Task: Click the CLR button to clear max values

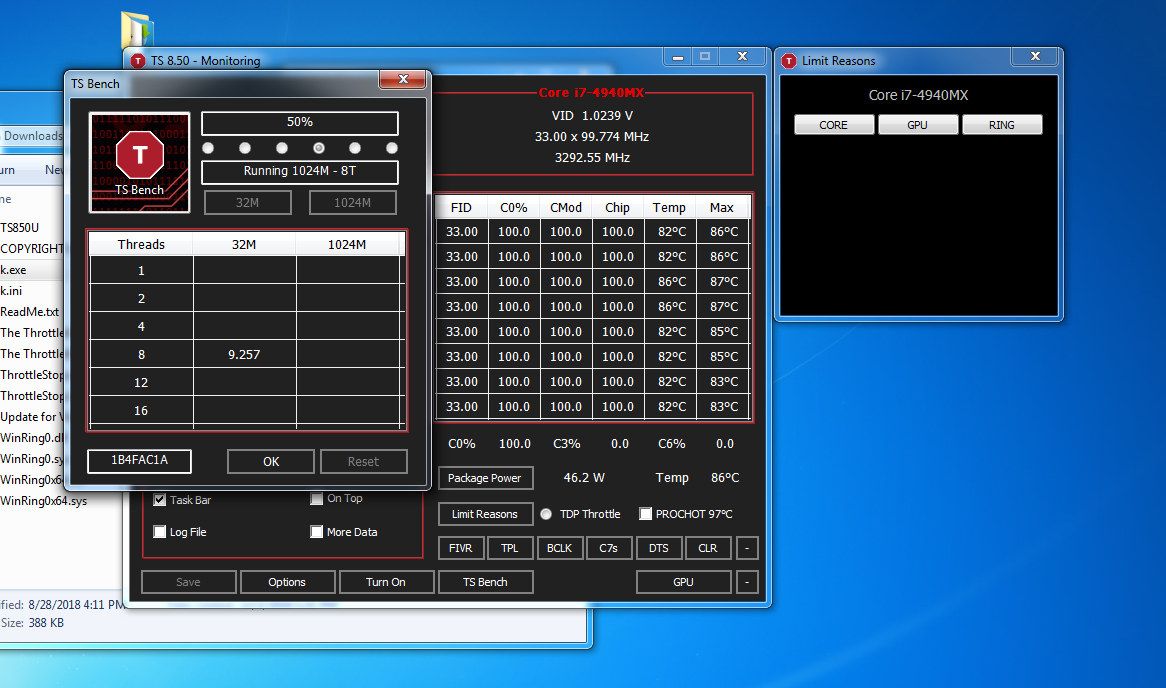Action: (707, 548)
